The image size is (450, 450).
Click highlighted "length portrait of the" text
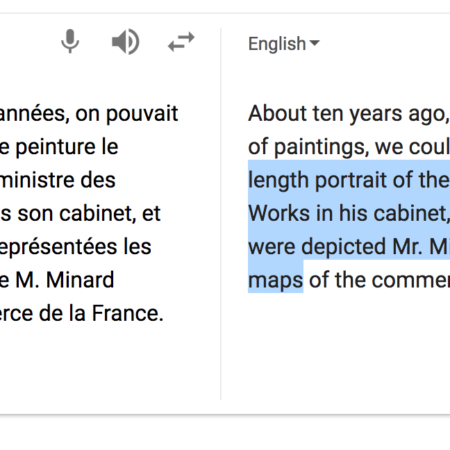[349, 180]
